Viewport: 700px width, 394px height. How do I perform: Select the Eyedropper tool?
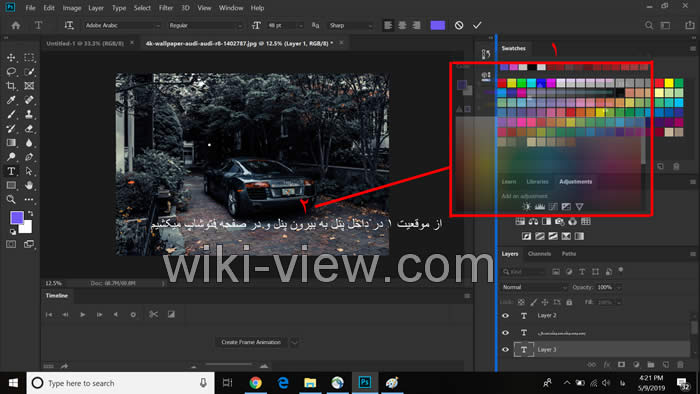click(x=11, y=100)
